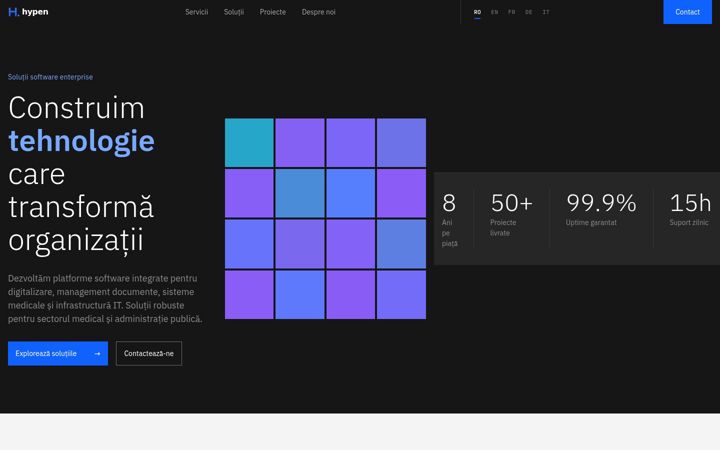Screen dimensions: 720x450
Task: Click the hypen logo
Action: 28,12
